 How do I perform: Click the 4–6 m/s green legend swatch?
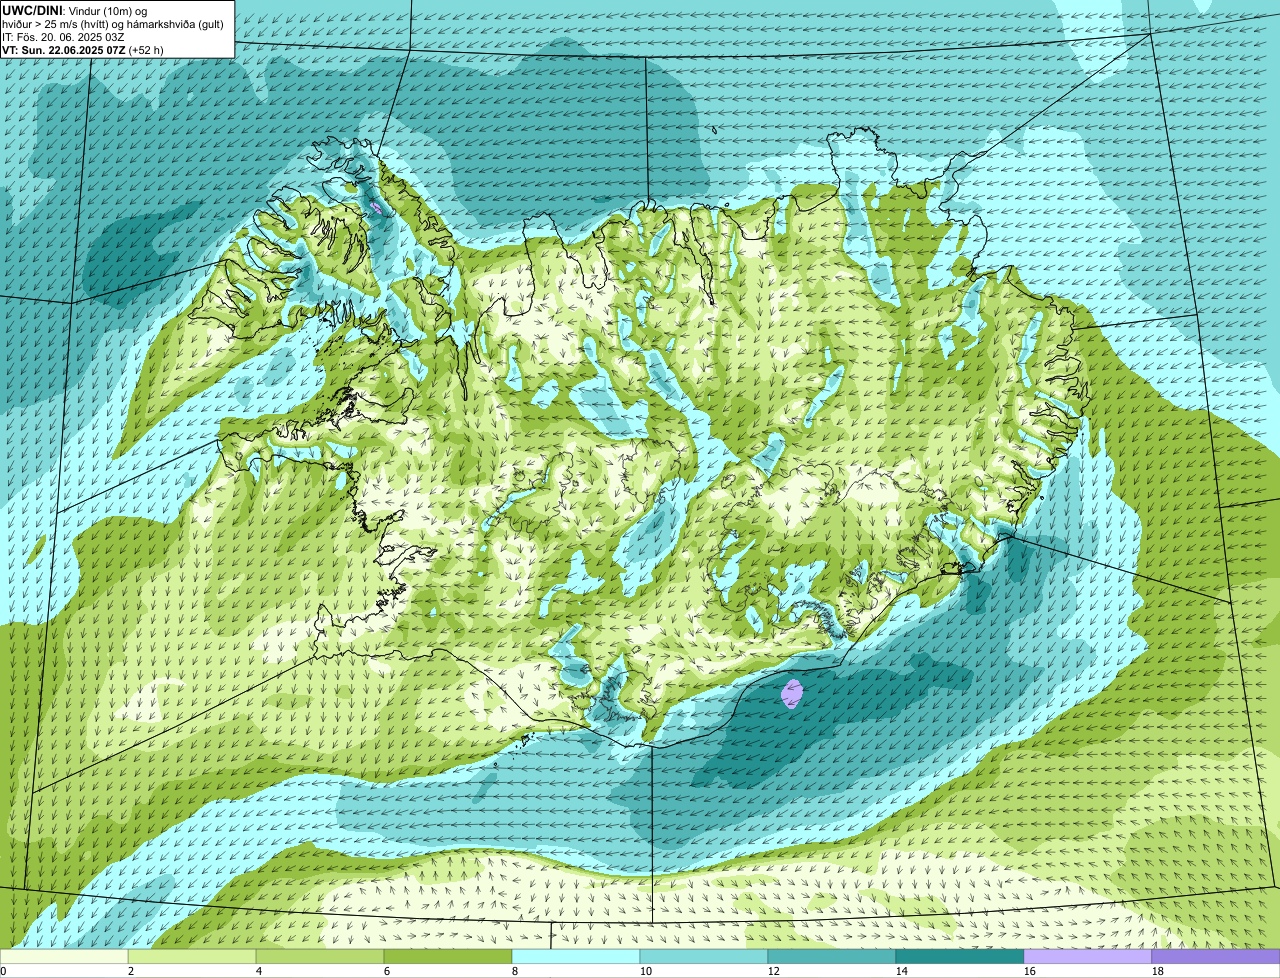(320, 957)
